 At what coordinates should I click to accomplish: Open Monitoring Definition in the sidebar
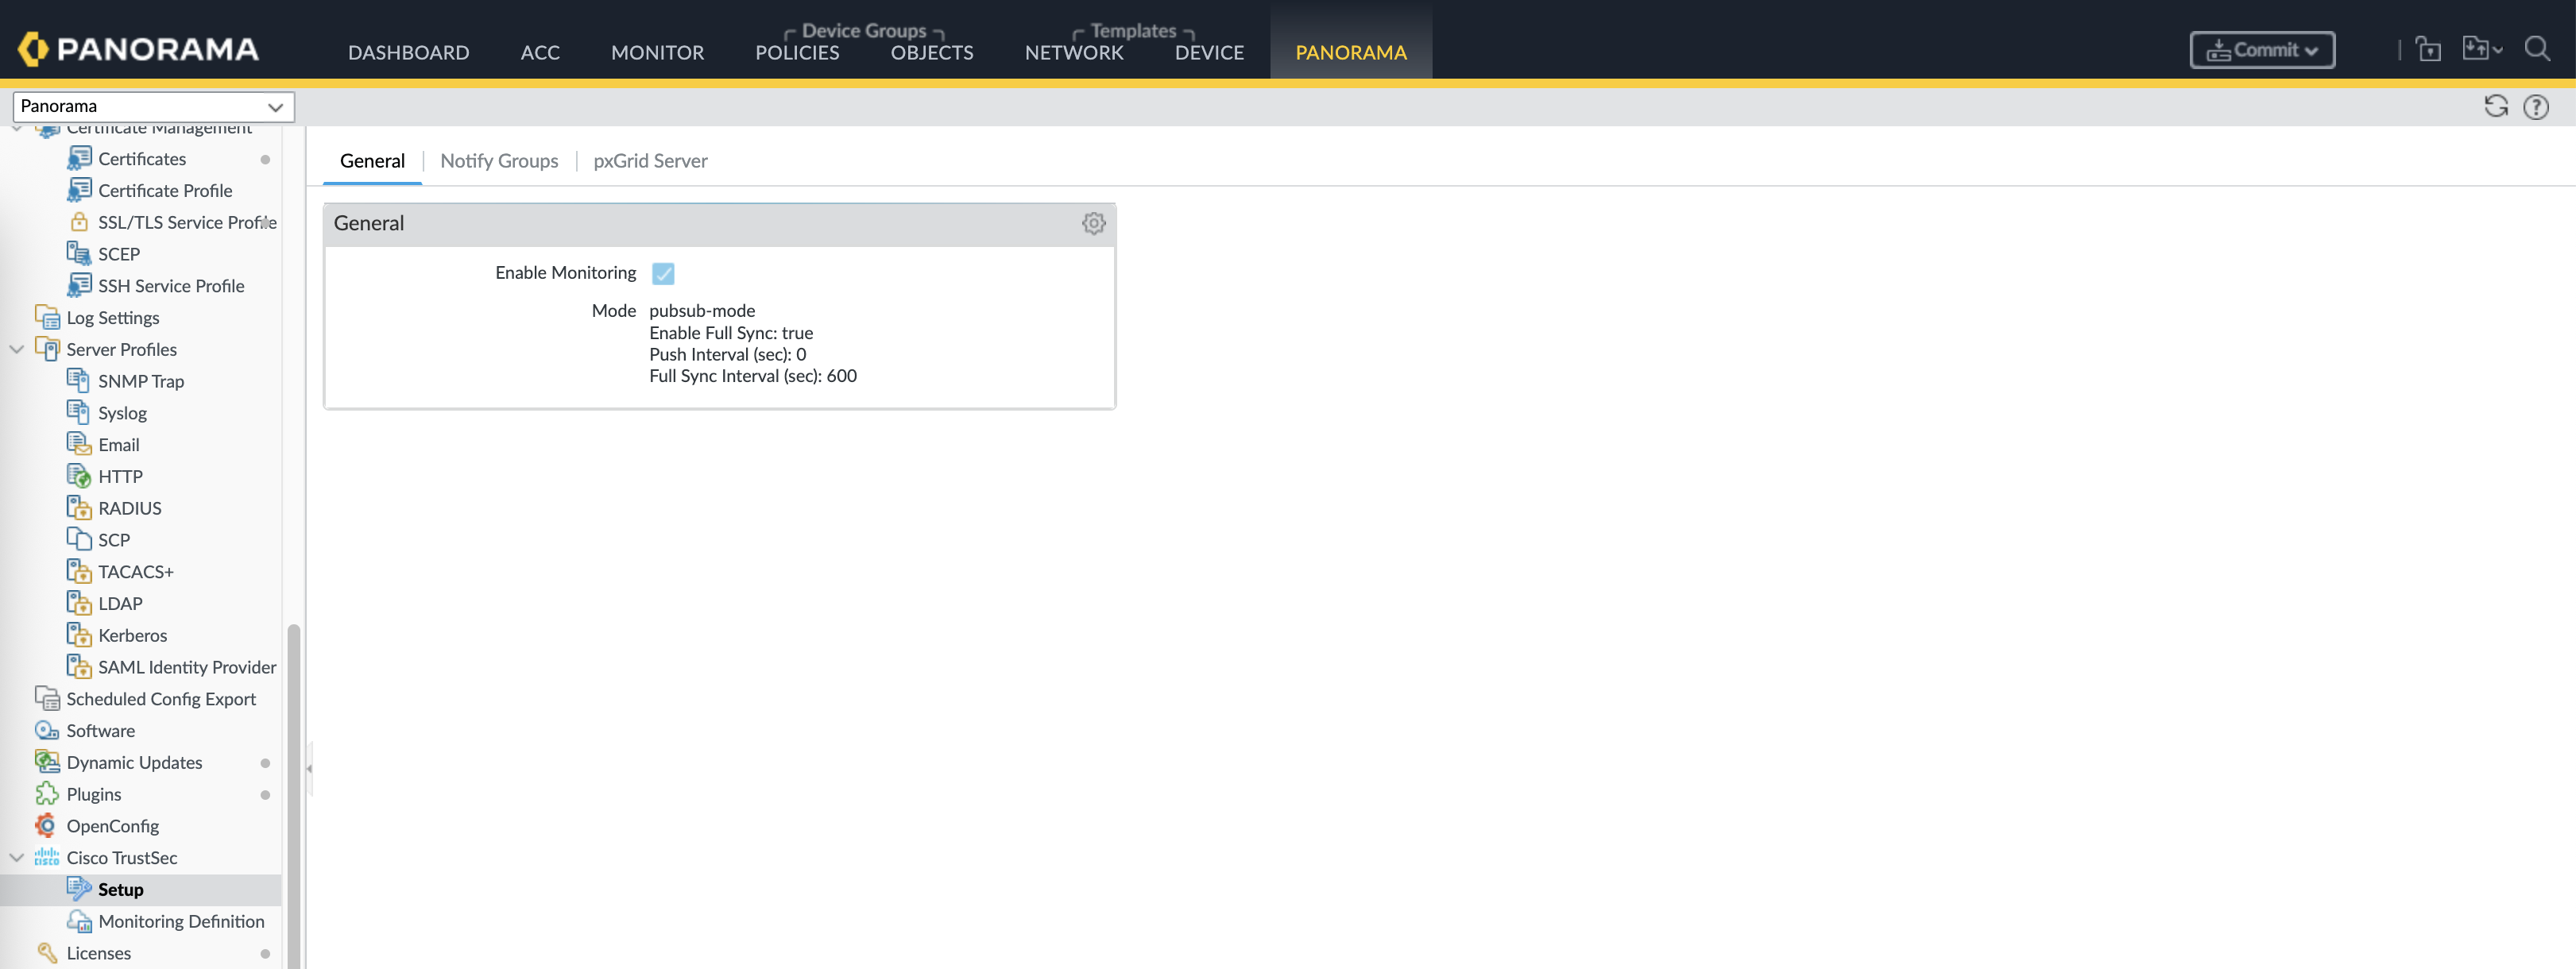[181, 920]
